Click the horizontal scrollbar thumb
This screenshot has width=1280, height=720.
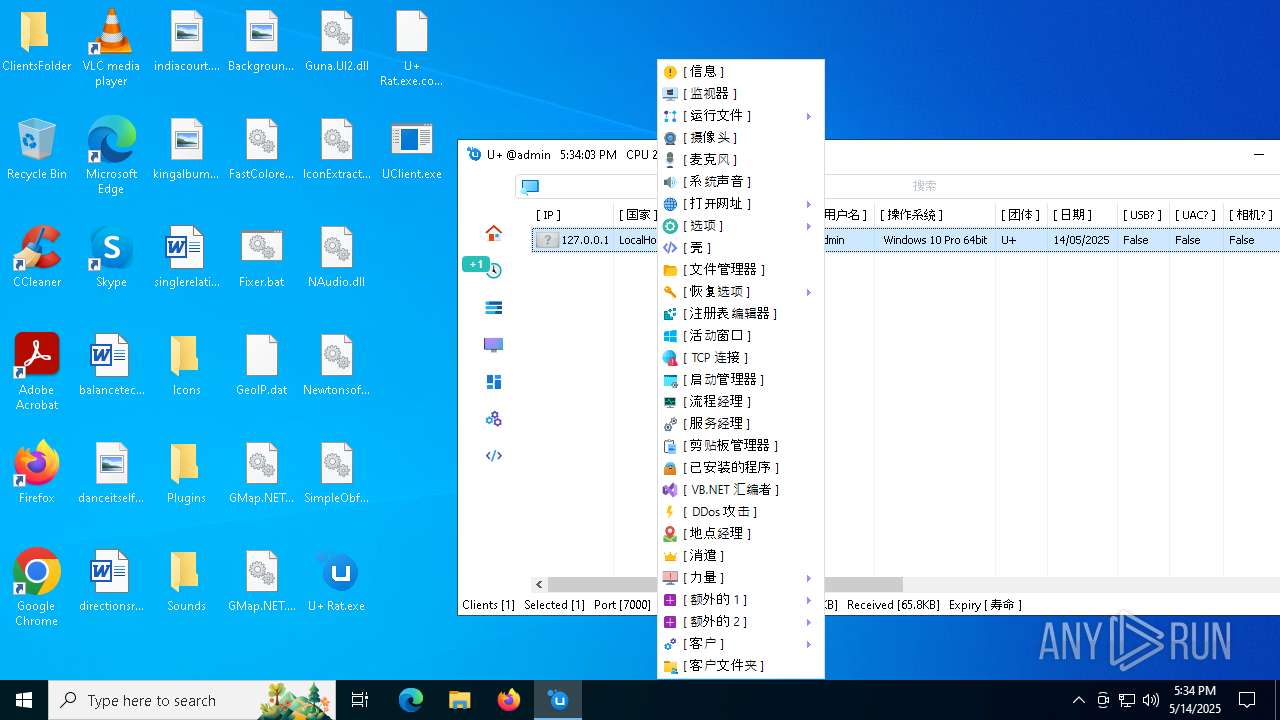coord(725,584)
